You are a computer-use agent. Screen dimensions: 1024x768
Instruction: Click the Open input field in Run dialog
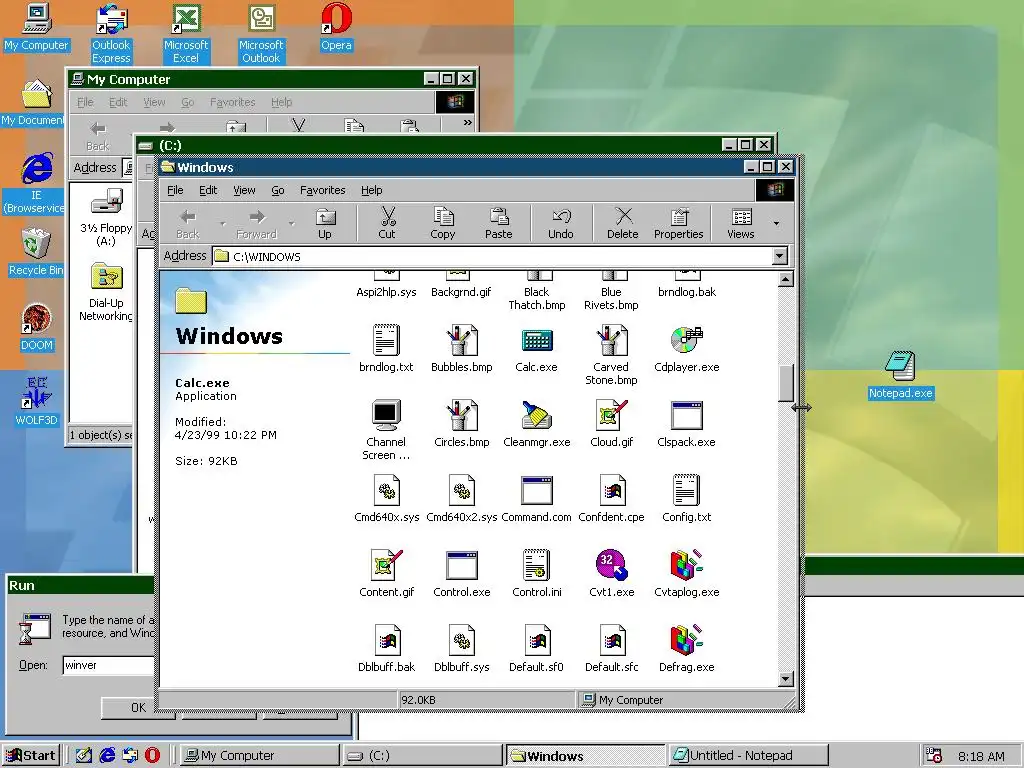coord(108,665)
